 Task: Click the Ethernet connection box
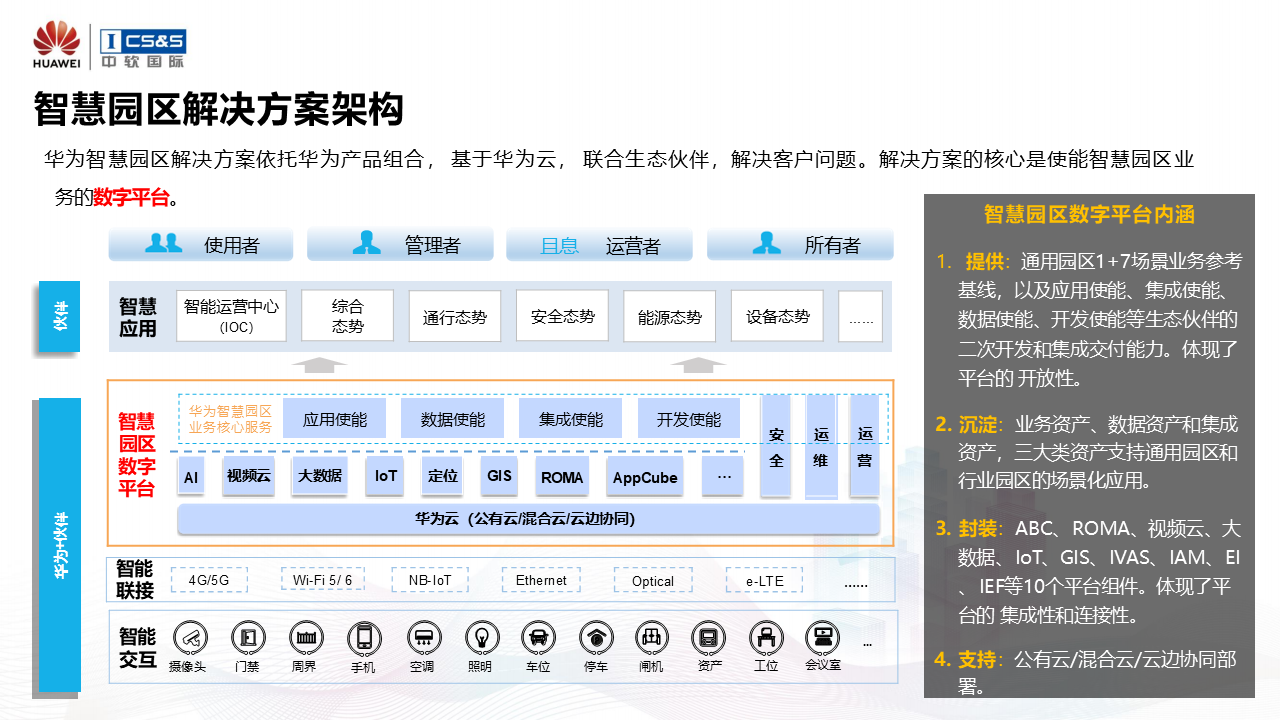[x=541, y=580]
